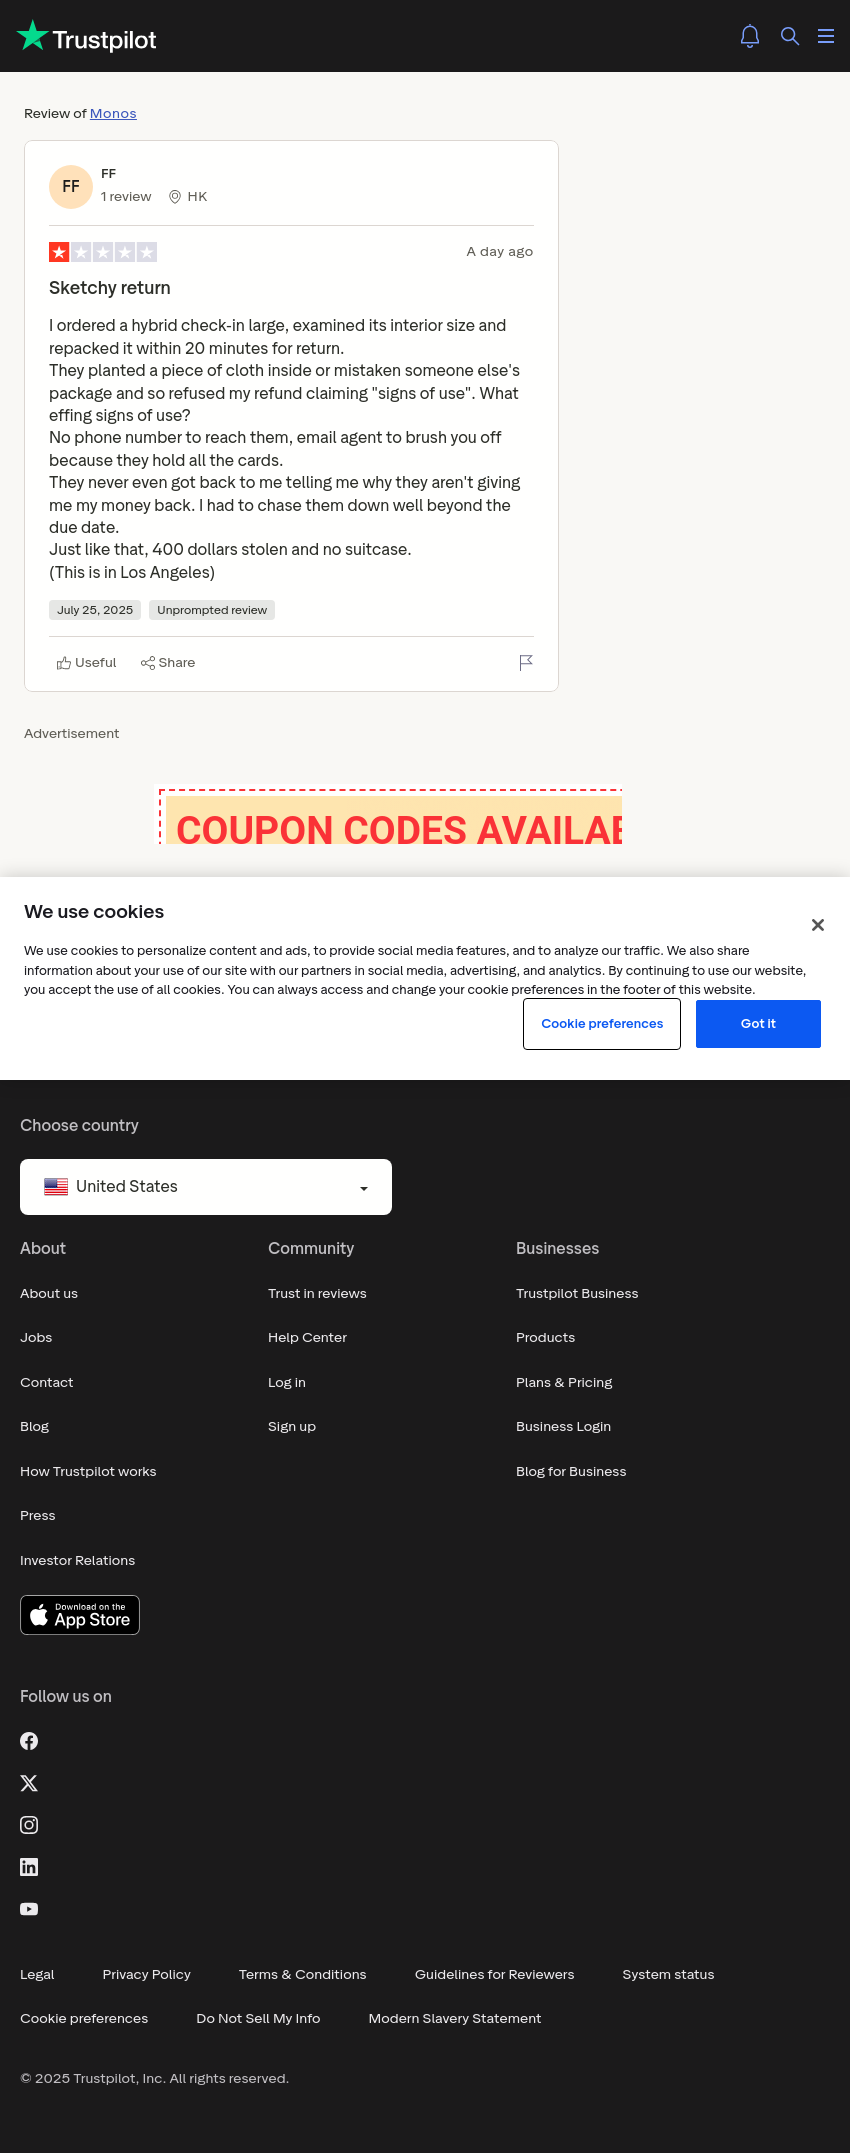Open the hamburger menu icon

pyautogui.click(x=826, y=36)
